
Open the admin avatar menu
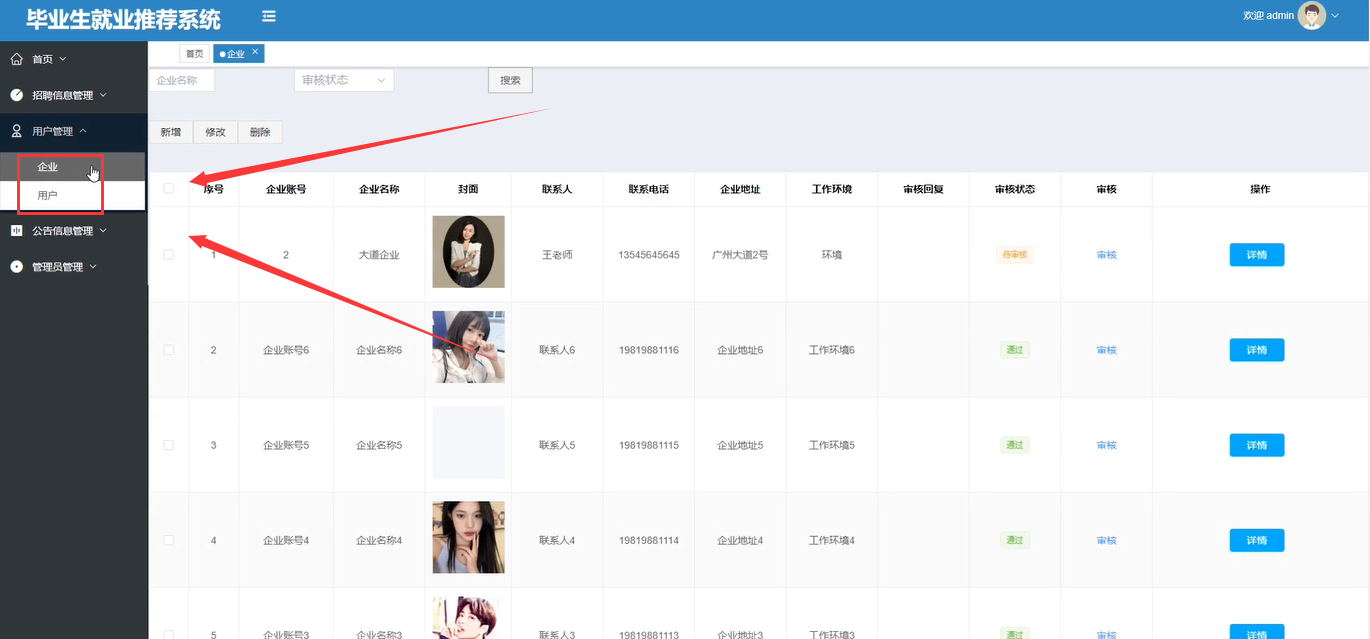pos(1311,15)
